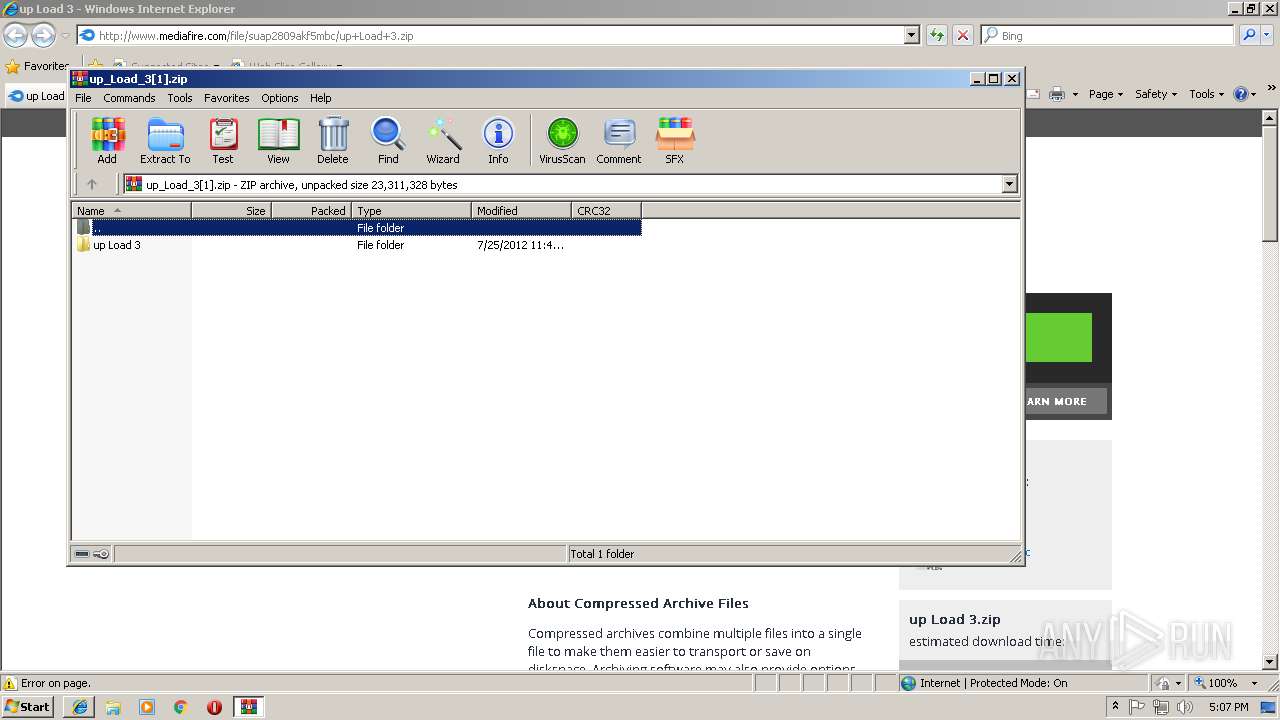
Task: Click the IE page vertical scrollbar down arrow
Action: [x=1270, y=662]
